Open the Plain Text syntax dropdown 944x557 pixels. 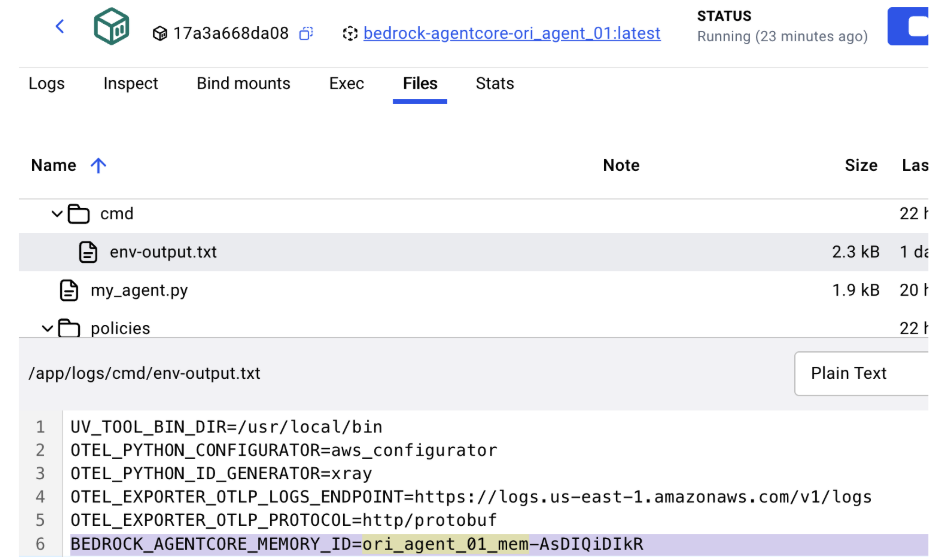(862, 373)
